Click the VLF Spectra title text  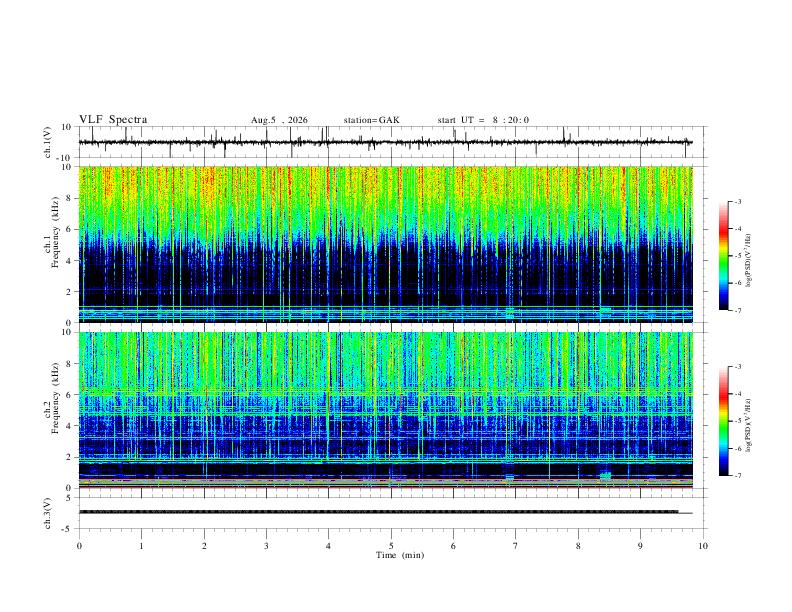[x=113, y=120]
